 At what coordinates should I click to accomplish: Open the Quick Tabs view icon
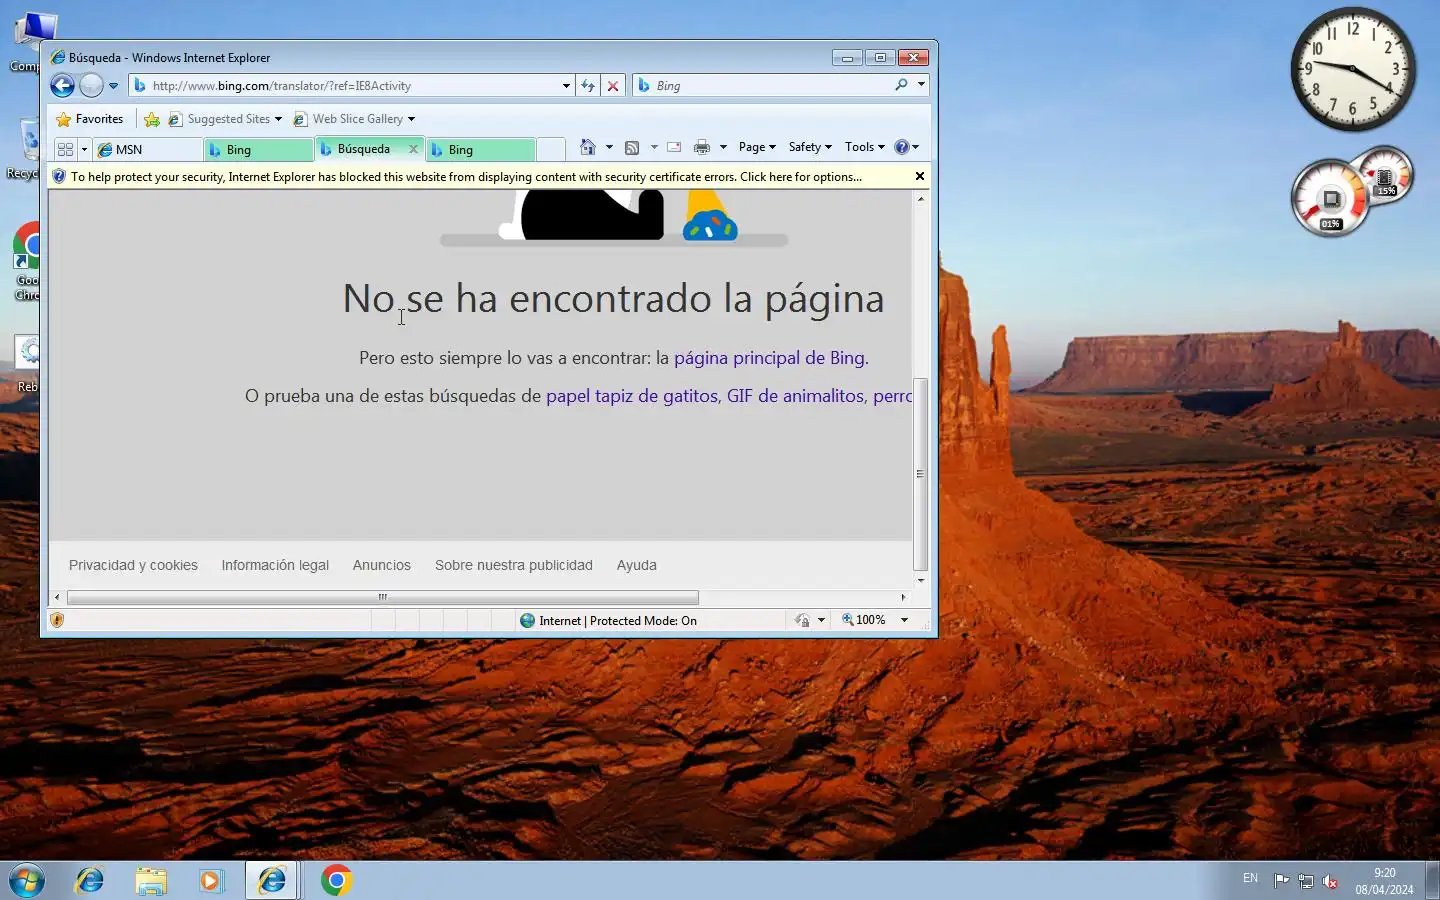coord(65,149)
